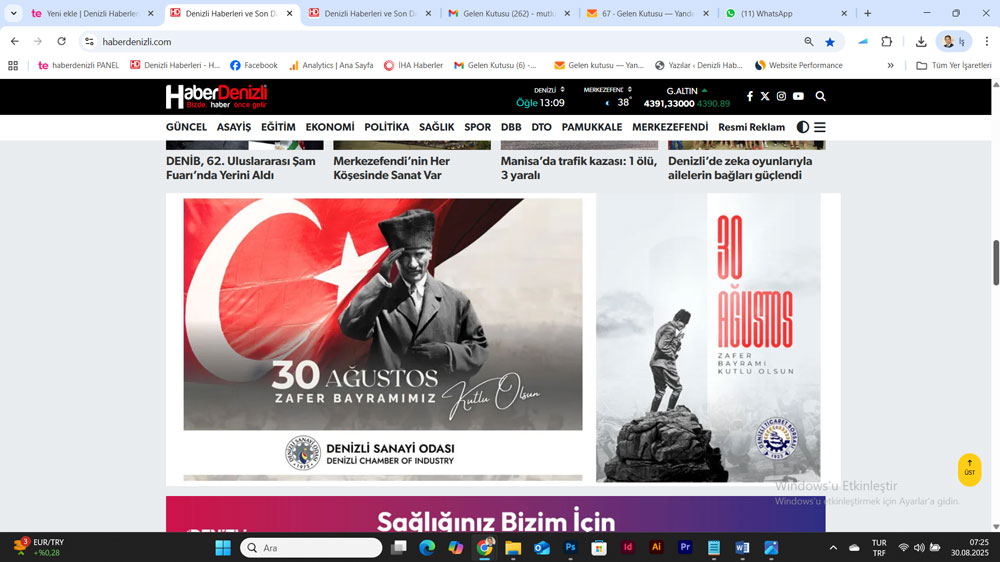Open Tüm Yer İşaretleri folder
This screenshot has height=562, width=1000.
click(954, 65)
